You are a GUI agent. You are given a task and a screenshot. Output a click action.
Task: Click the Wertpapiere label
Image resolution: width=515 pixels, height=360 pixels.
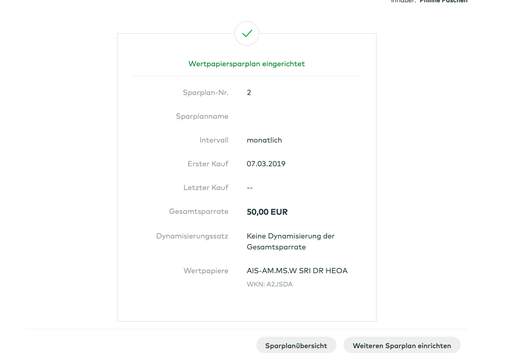click(206, 271)
